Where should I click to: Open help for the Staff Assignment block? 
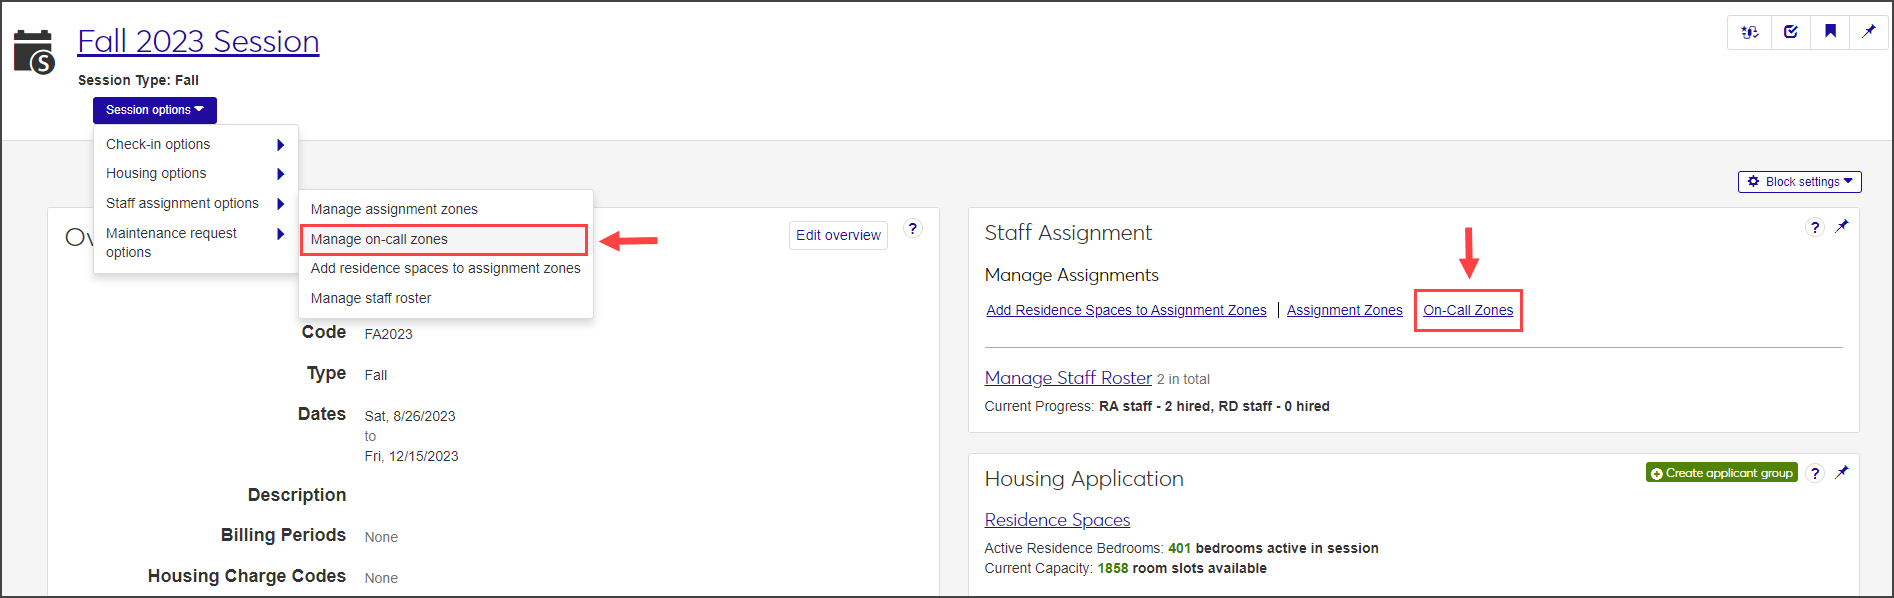tap(1815, 227)
